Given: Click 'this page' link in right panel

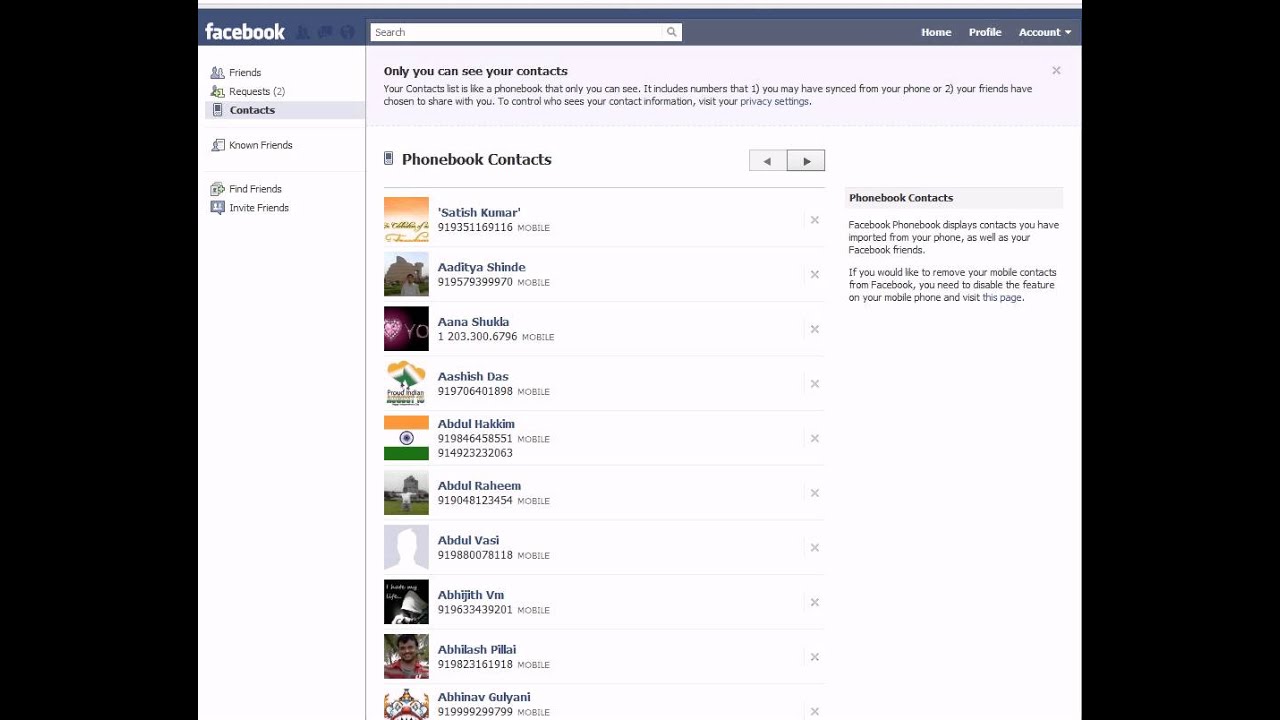Looking at the screenshot, I should coord(1002,298).
